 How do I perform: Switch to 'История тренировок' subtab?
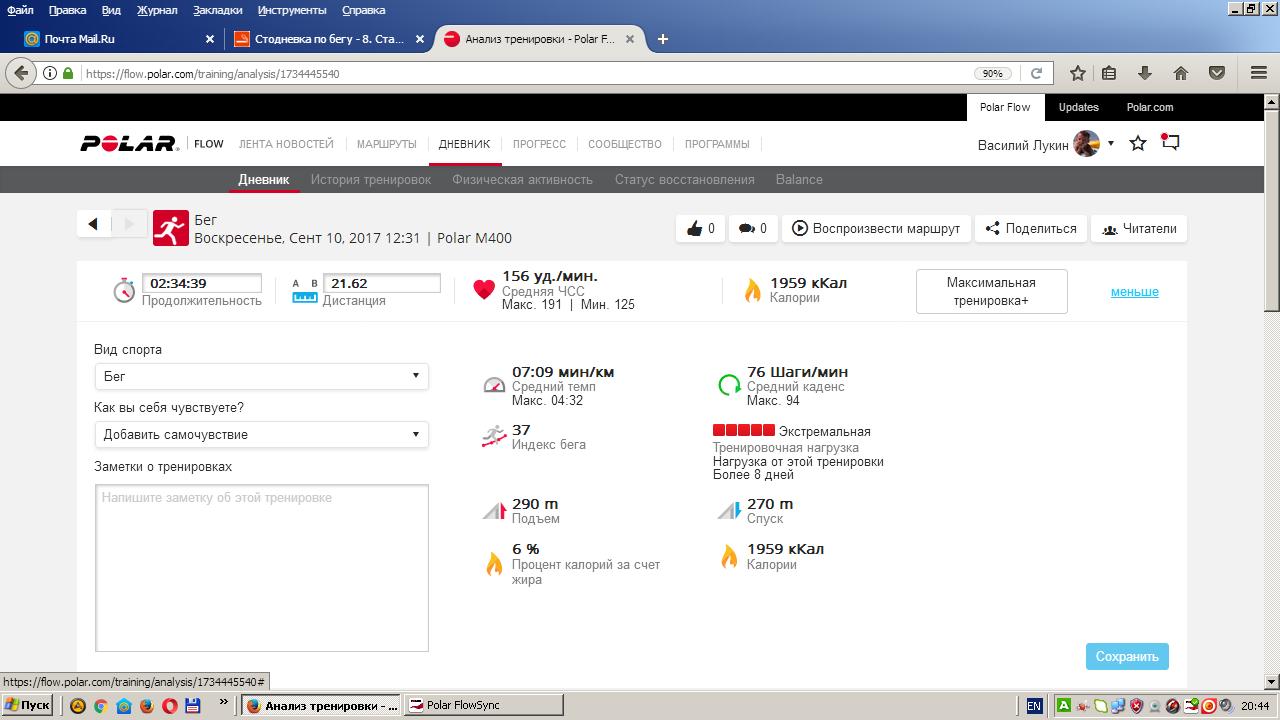pyautogui.click(x=370, y=180)
